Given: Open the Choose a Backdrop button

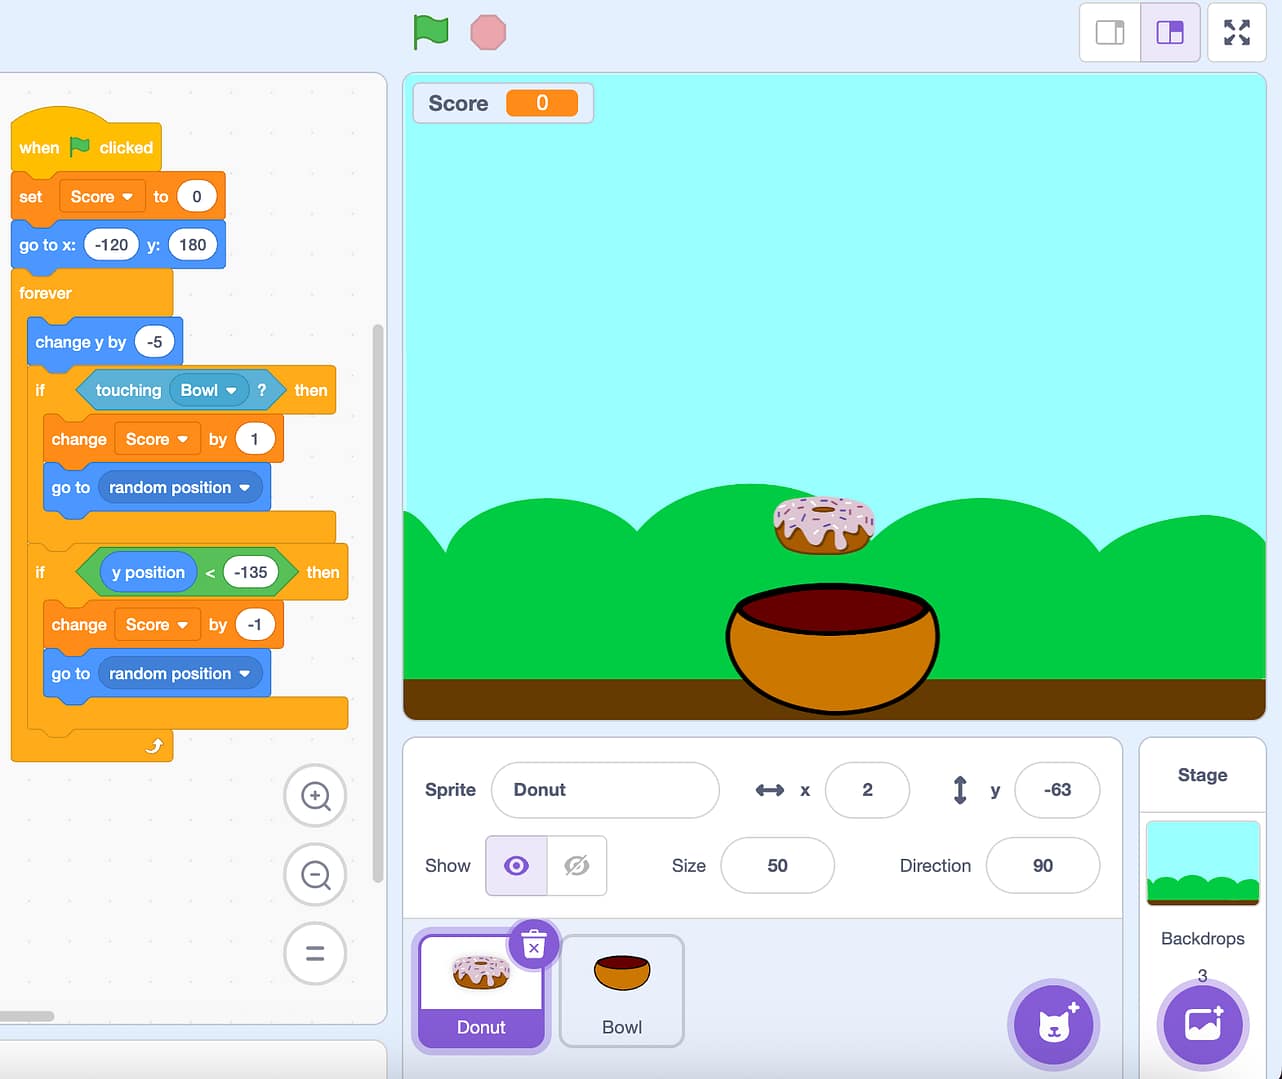Looking at the screenshot, I should tap(1203, 1025).
